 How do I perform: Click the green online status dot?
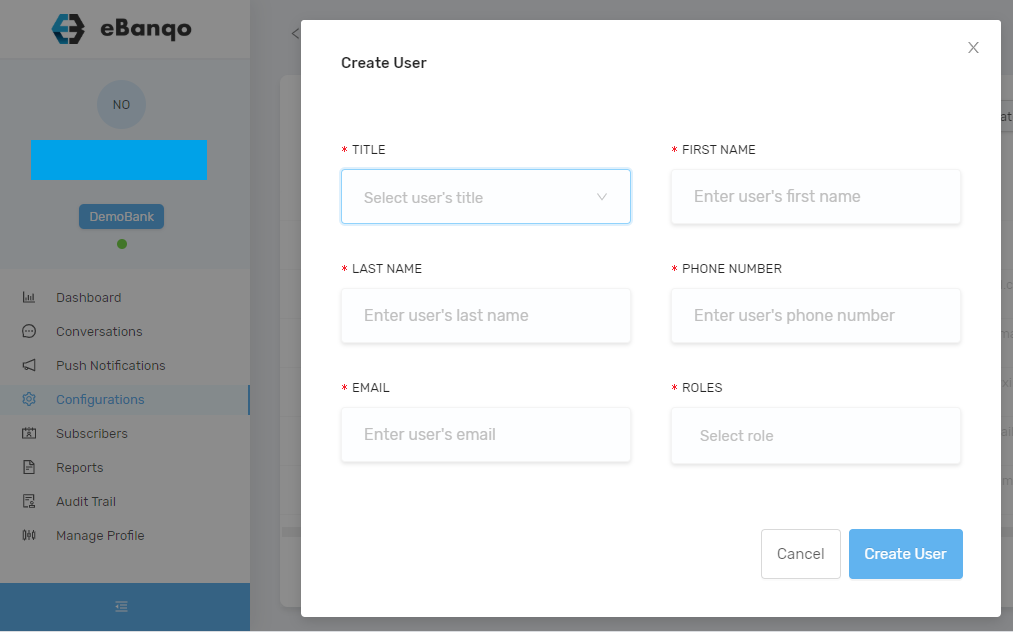(121, 244)
